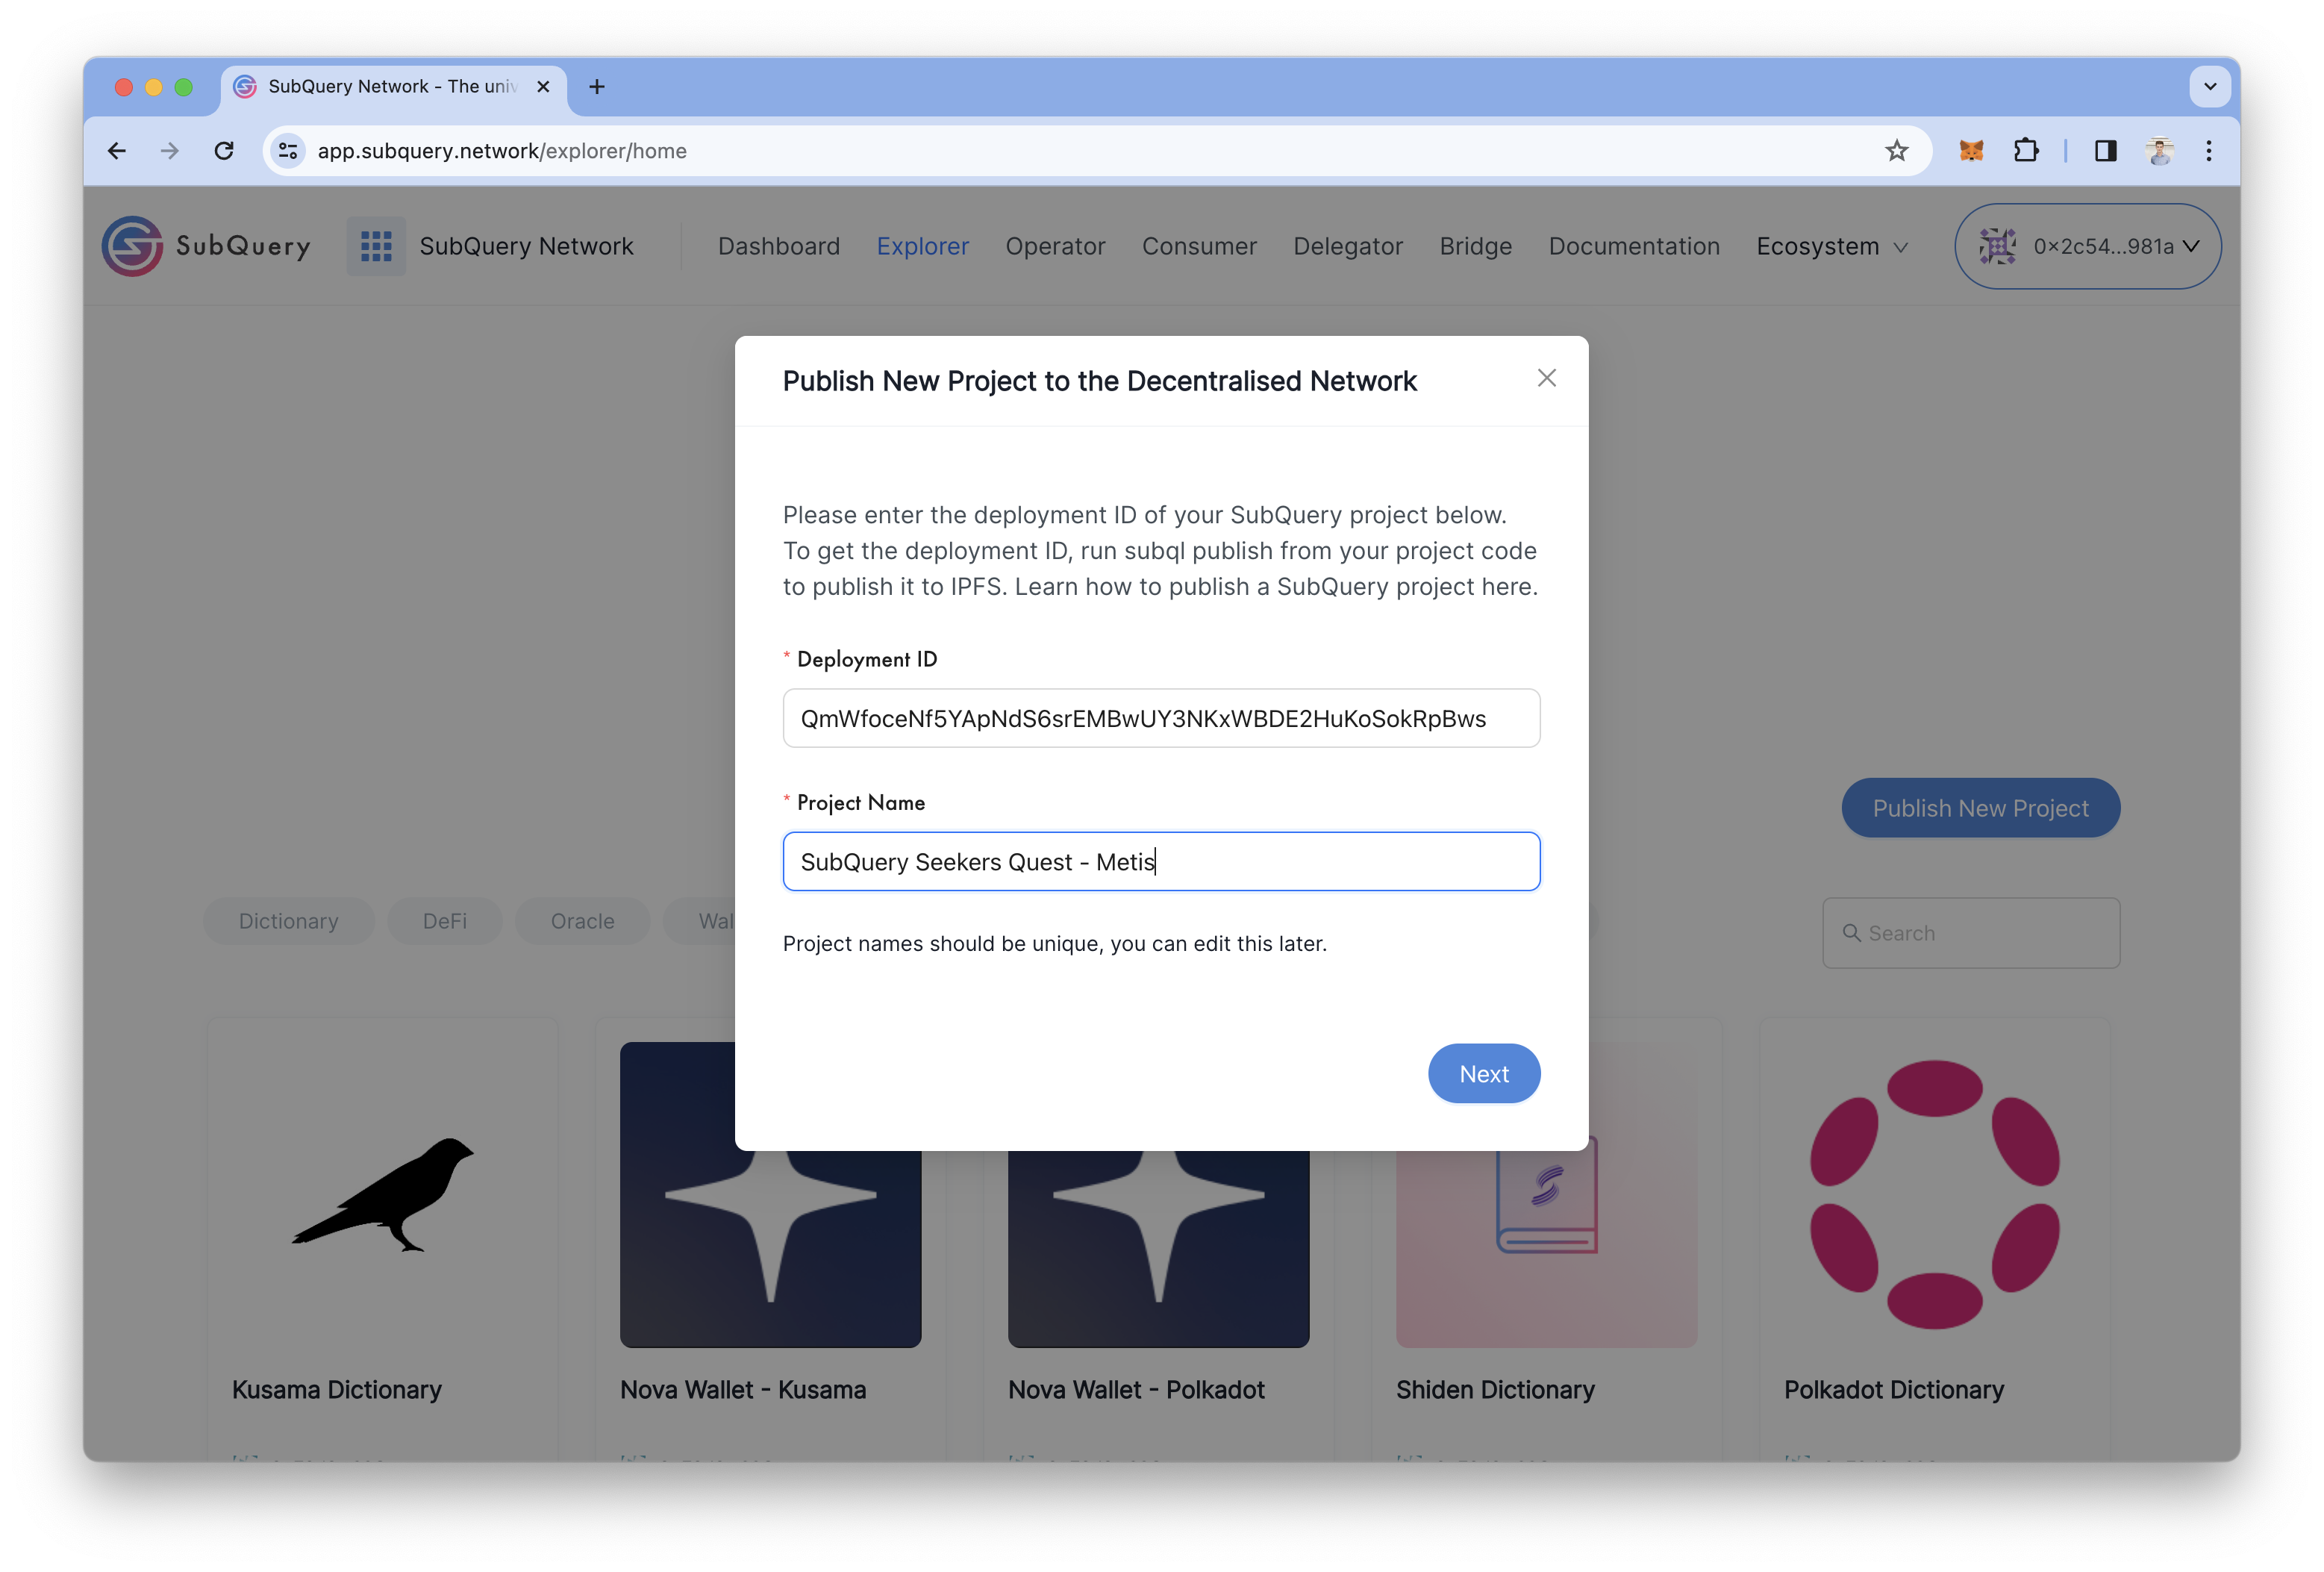2324x1572 pixels.
Task: Go forward in browser history
Action: [170, 151]
